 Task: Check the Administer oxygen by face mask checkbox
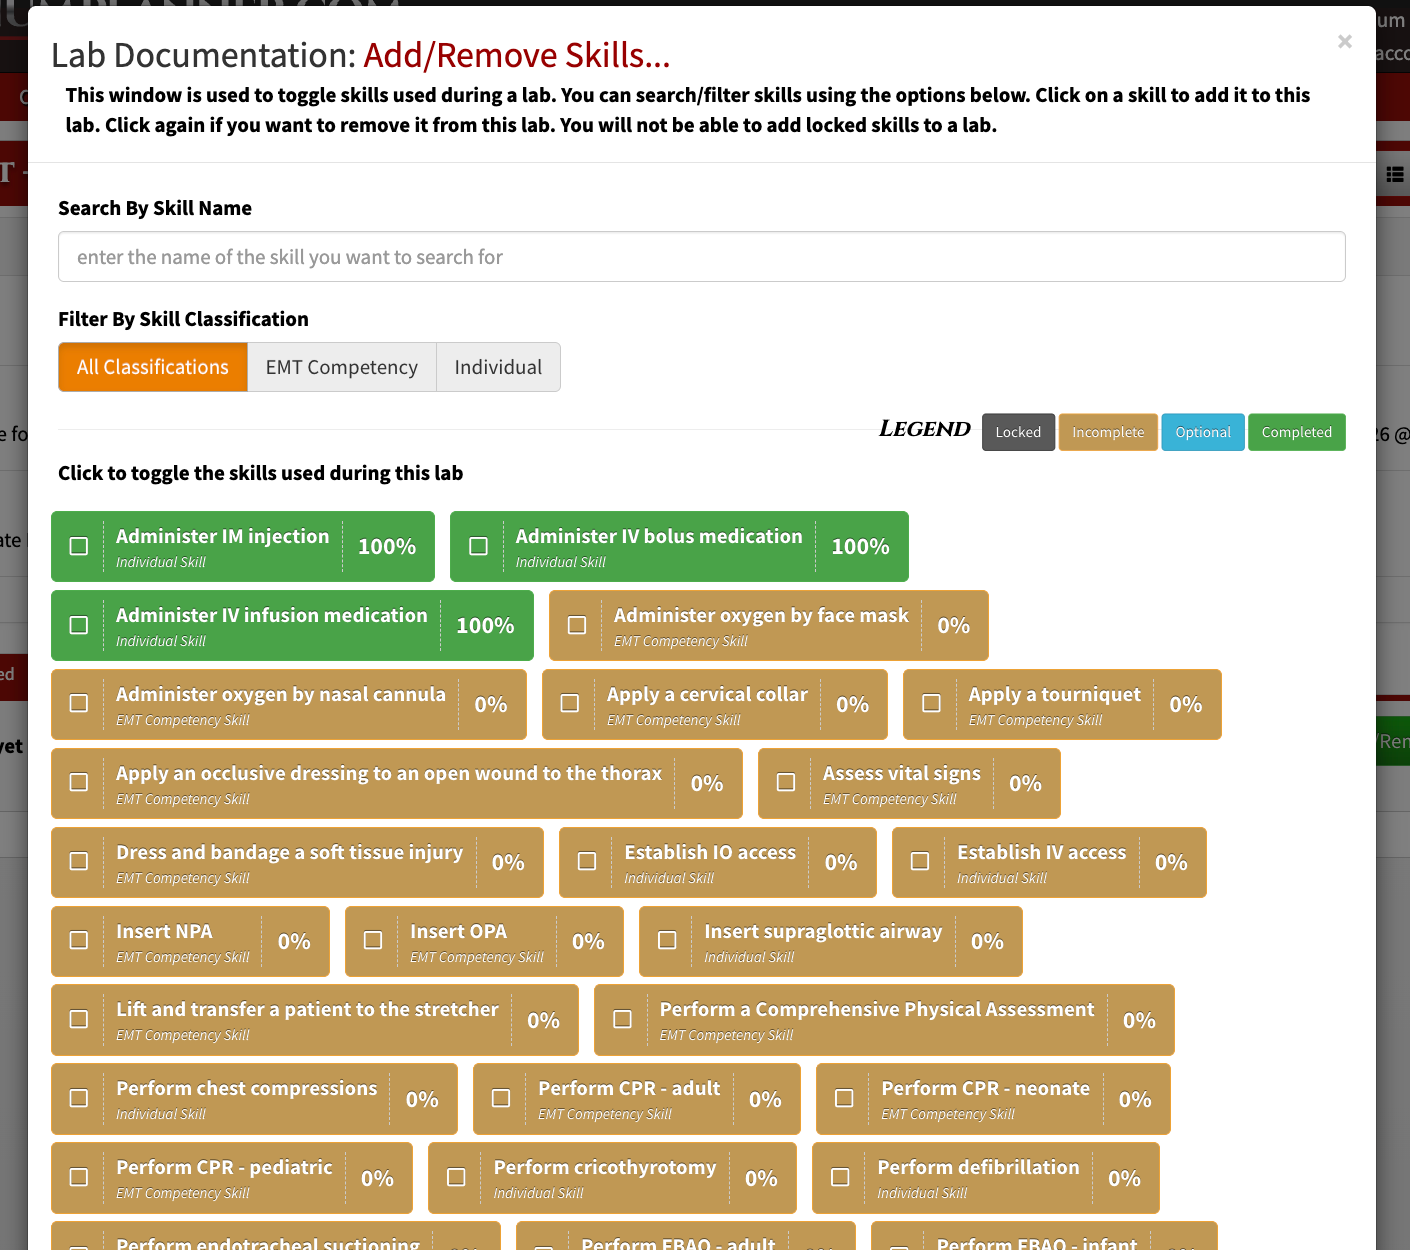point(577,625)
